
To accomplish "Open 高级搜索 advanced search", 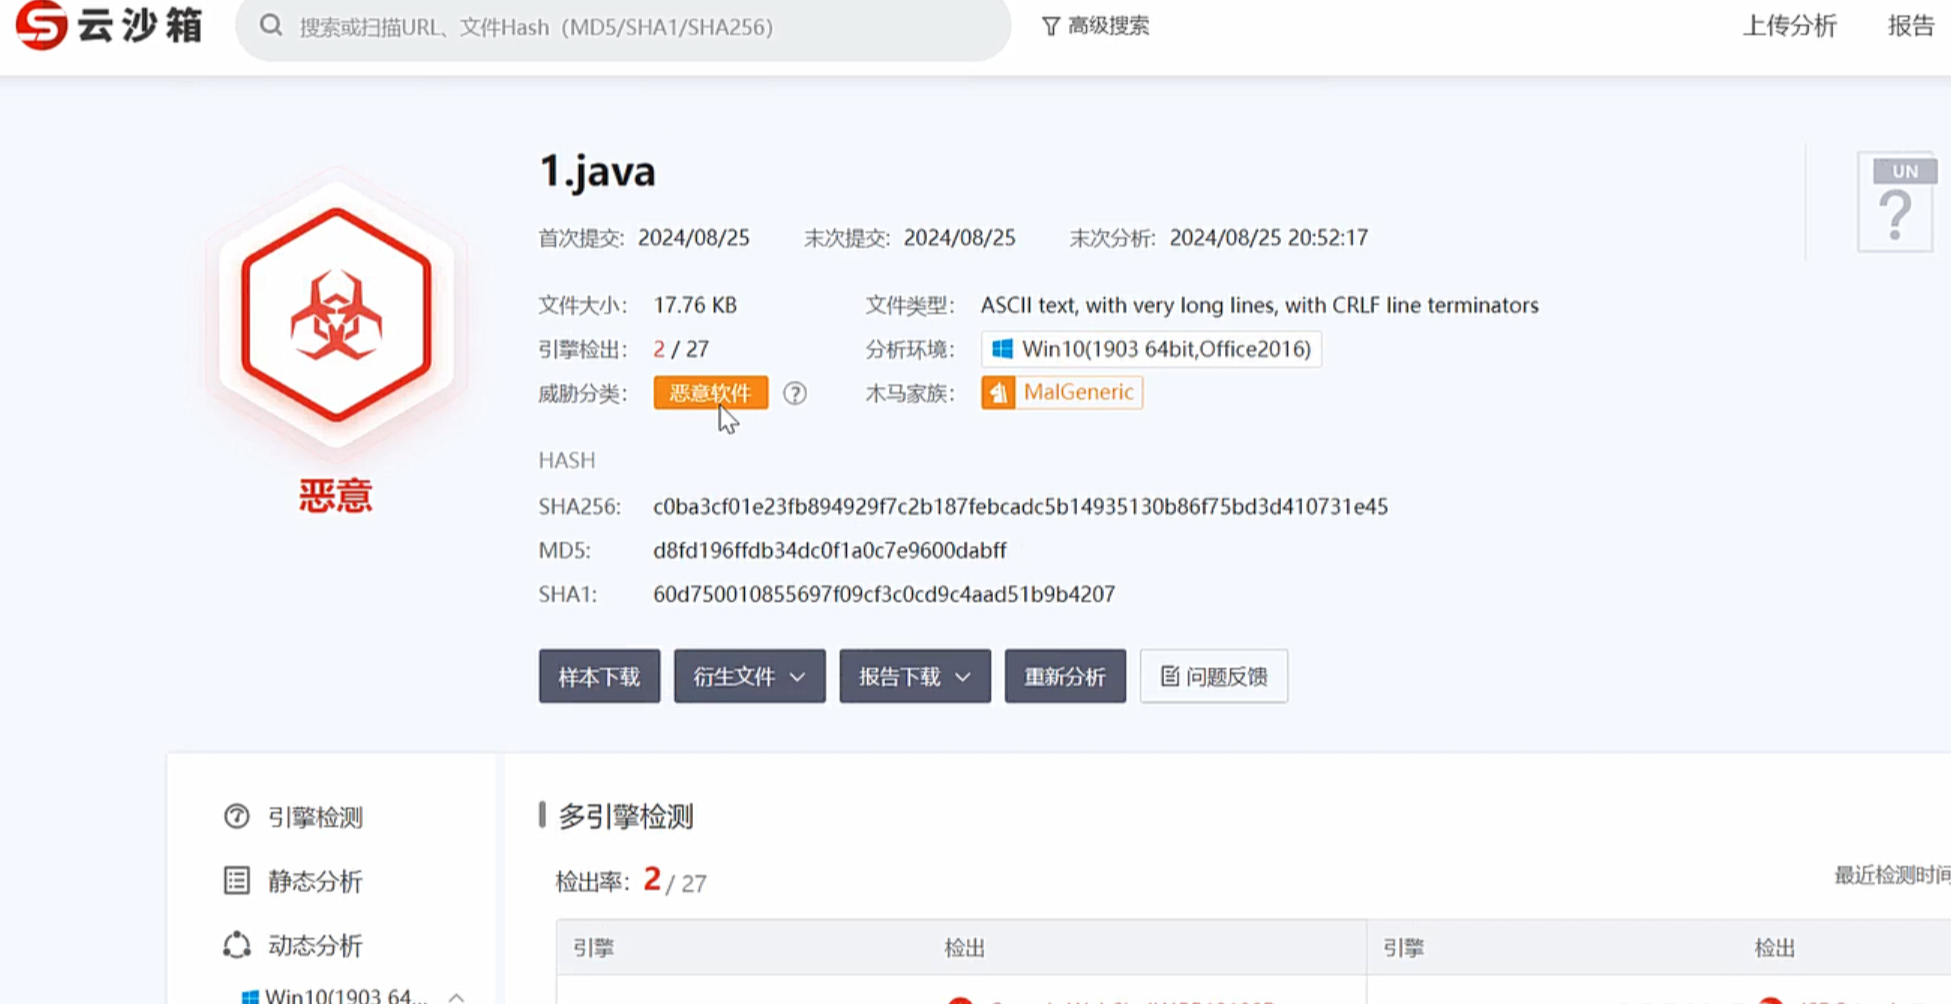I will (x=1096, y=26).
